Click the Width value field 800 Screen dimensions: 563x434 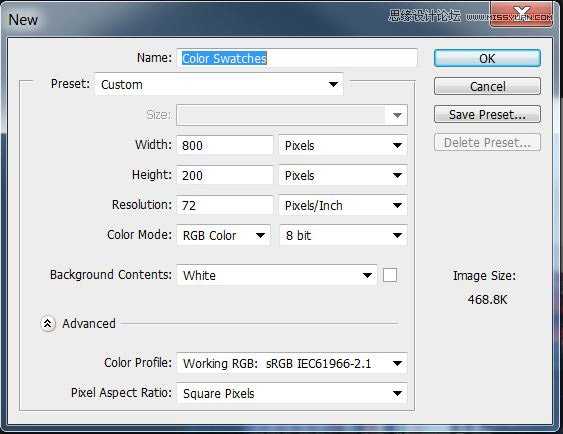click(225, 145)
